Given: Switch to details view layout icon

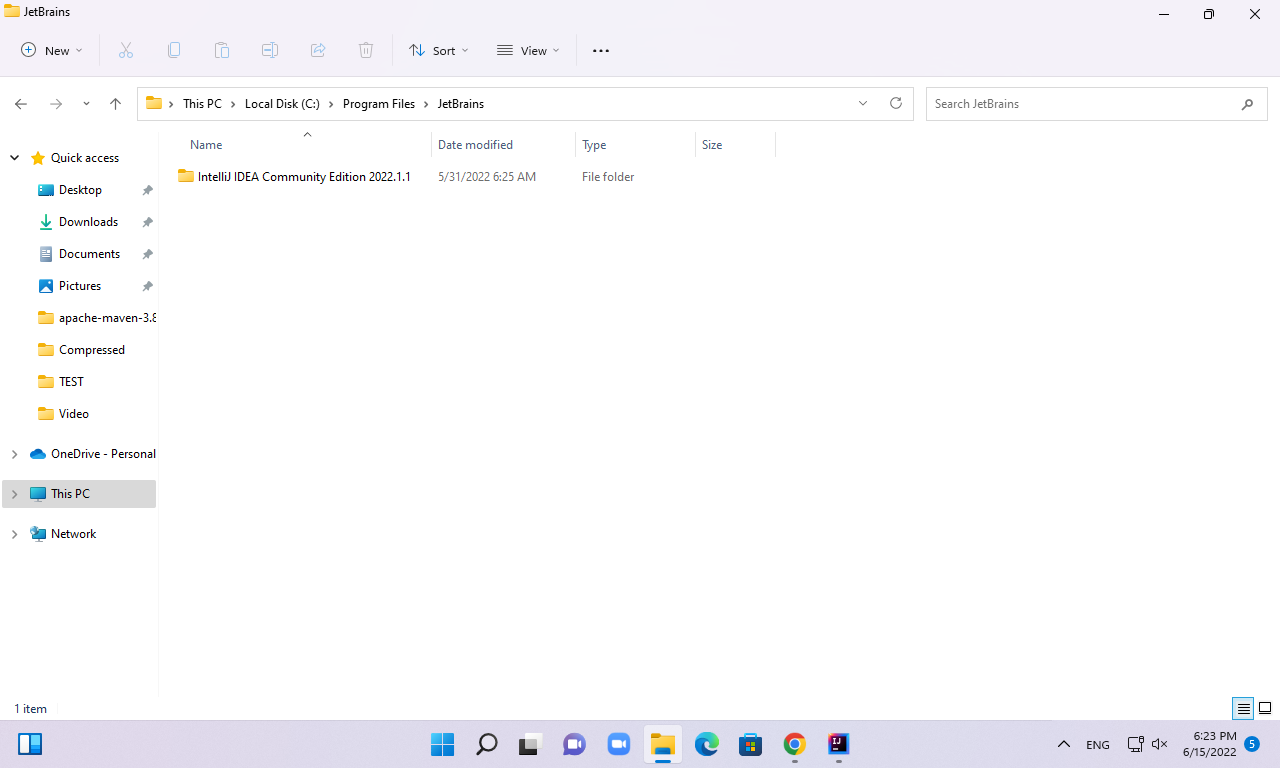Looking at the screenshot, I should (x=1244, y=709).
